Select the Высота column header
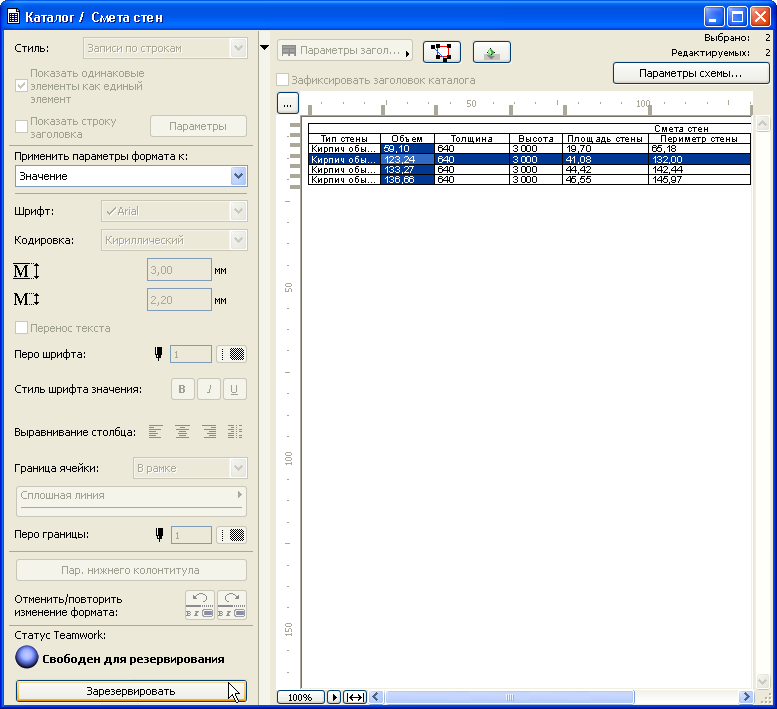This screenshot has width=777, height=709. click(536, 139)
